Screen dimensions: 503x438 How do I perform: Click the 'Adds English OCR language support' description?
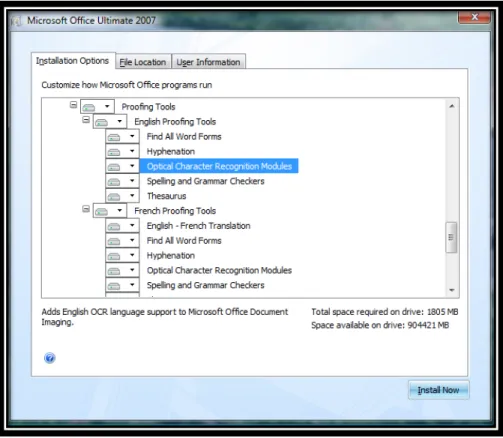point(165,317)
